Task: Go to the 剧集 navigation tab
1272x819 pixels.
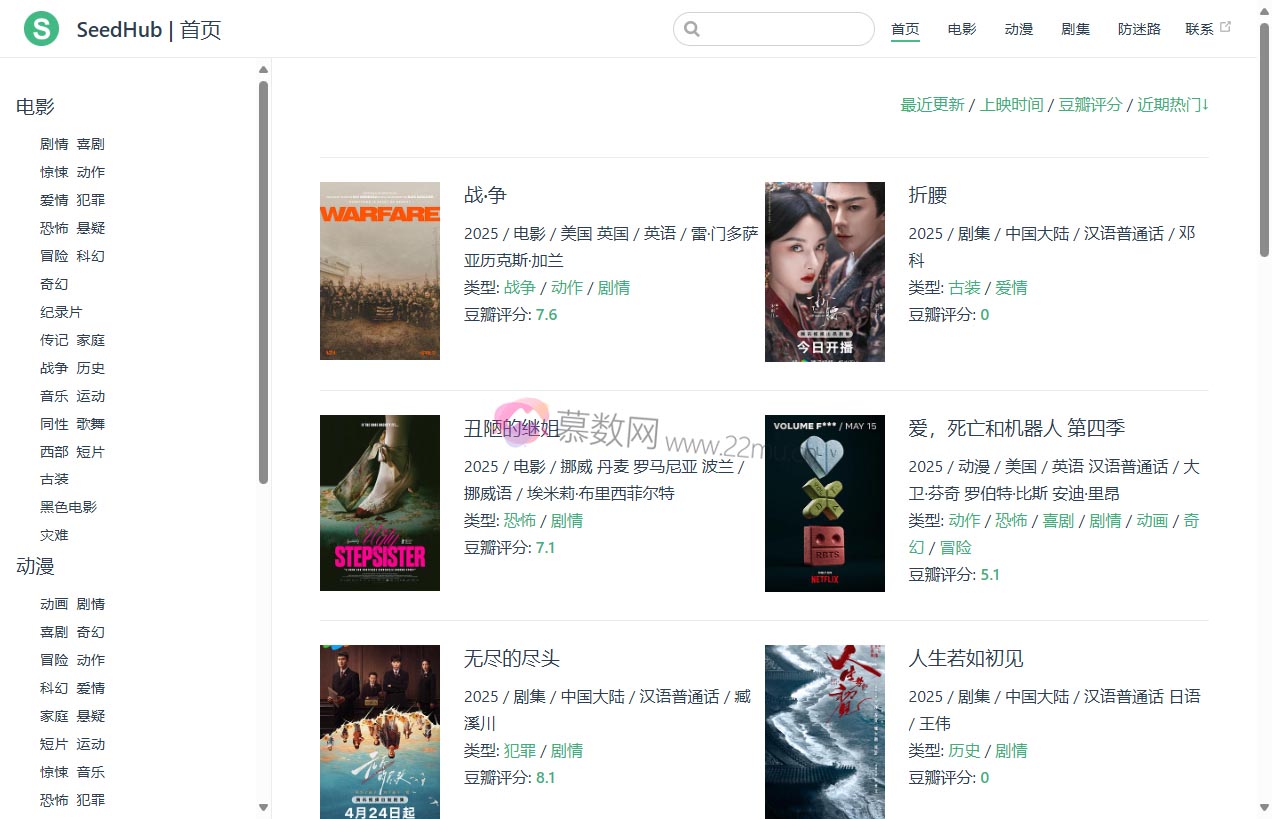Action: coord(1075,29)
